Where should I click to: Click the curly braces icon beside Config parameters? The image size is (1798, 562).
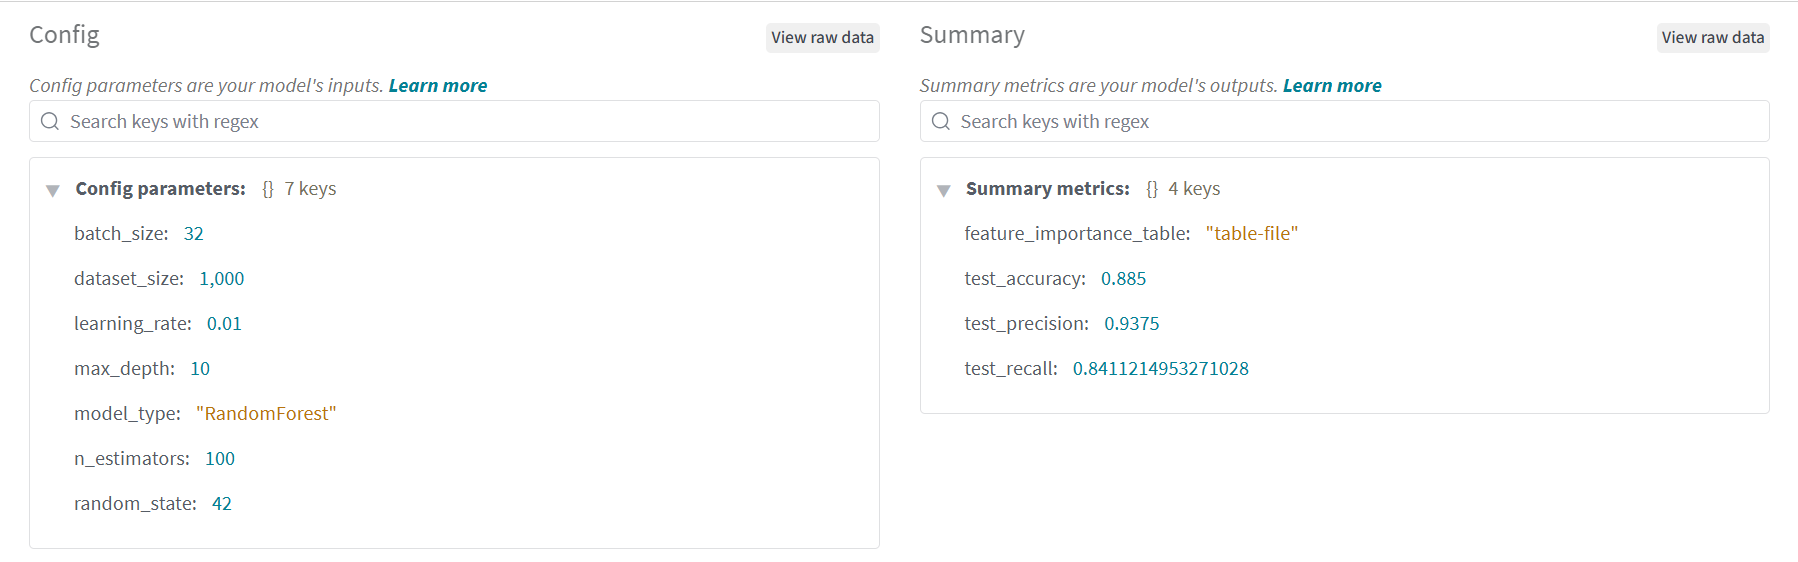tap(268, 189)
